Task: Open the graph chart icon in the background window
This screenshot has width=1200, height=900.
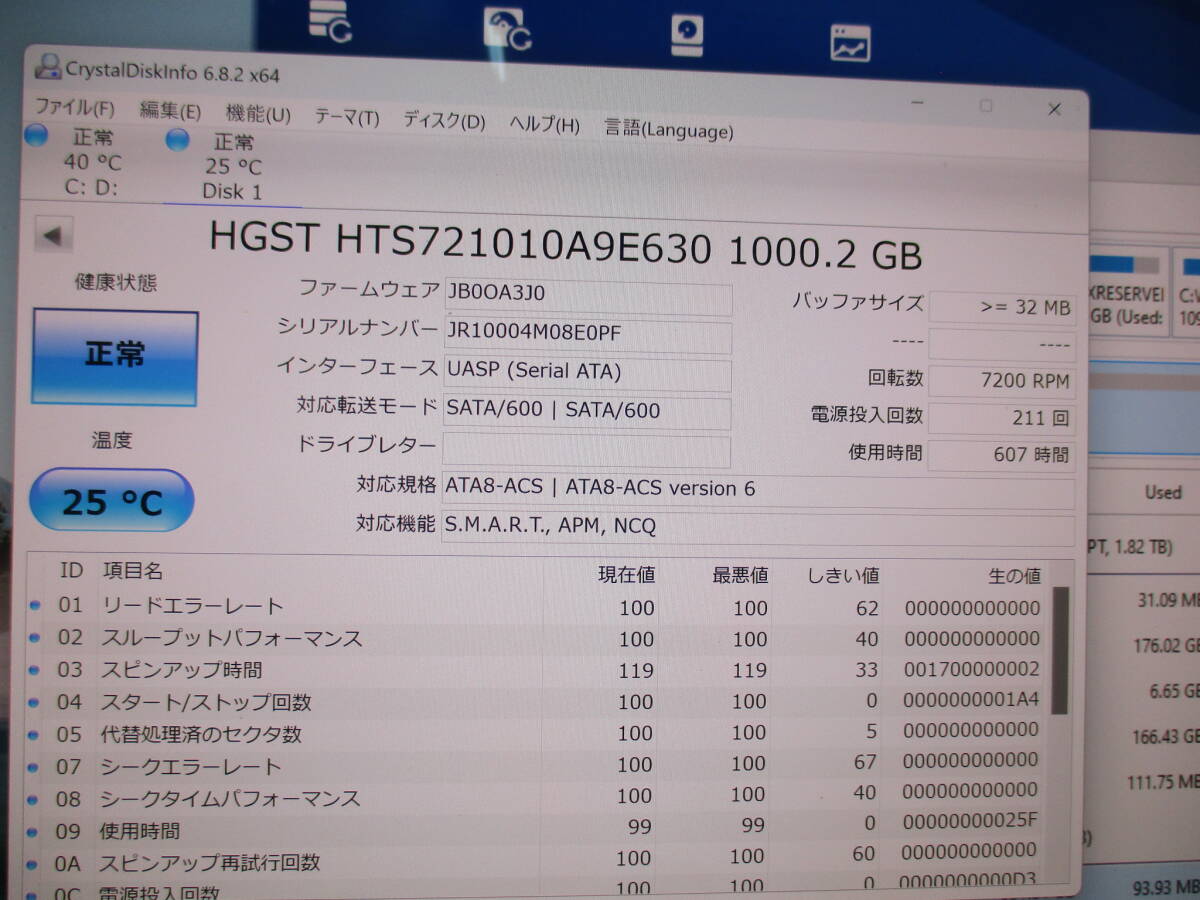Action: pos(850,43)
